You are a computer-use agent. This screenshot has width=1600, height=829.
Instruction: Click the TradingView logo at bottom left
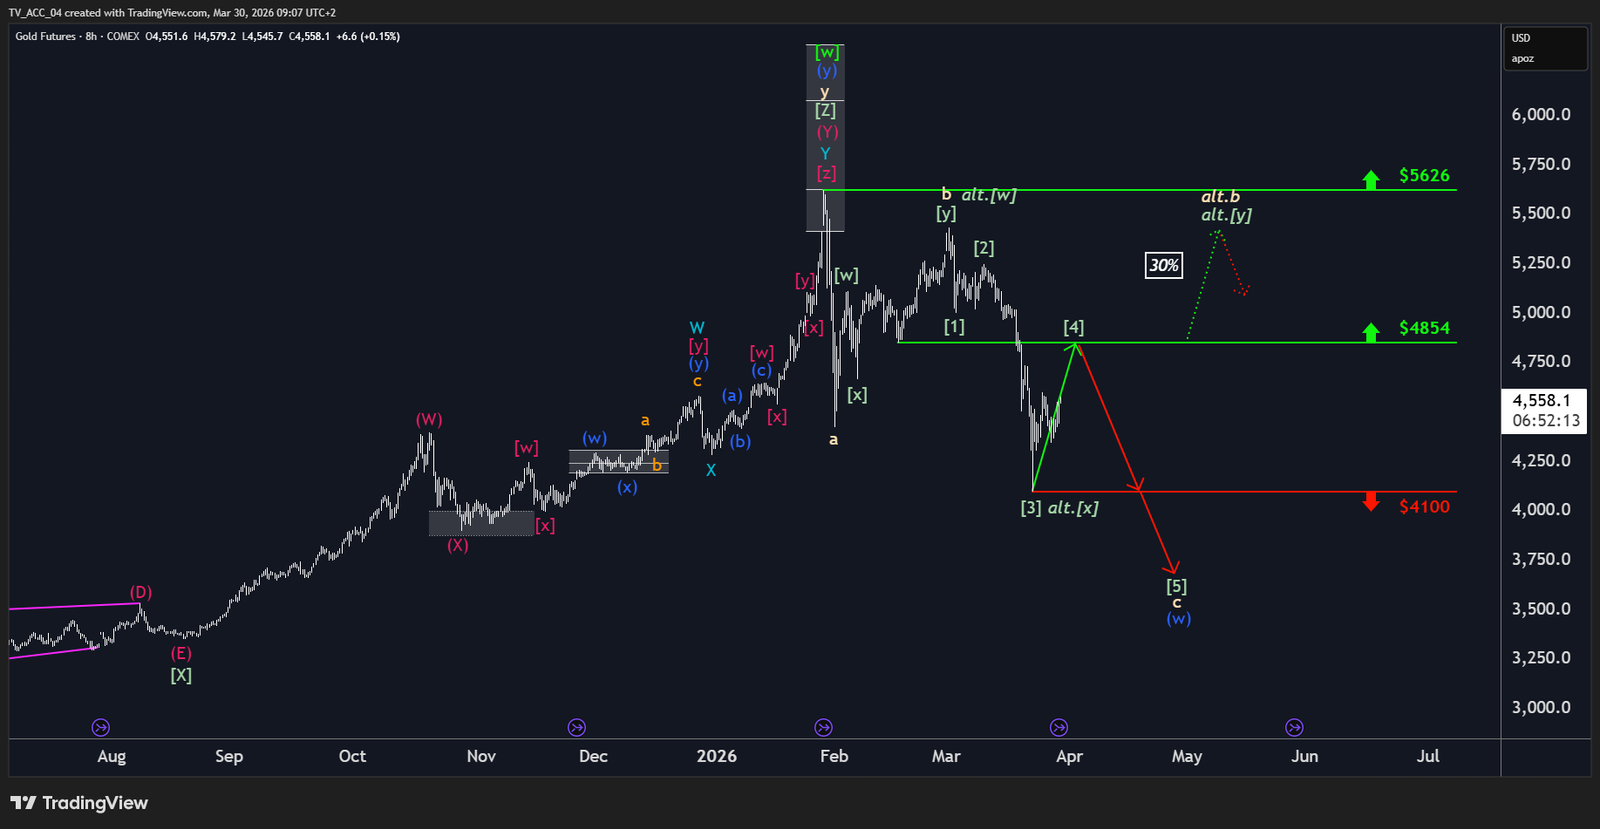(x=79, y=803)
